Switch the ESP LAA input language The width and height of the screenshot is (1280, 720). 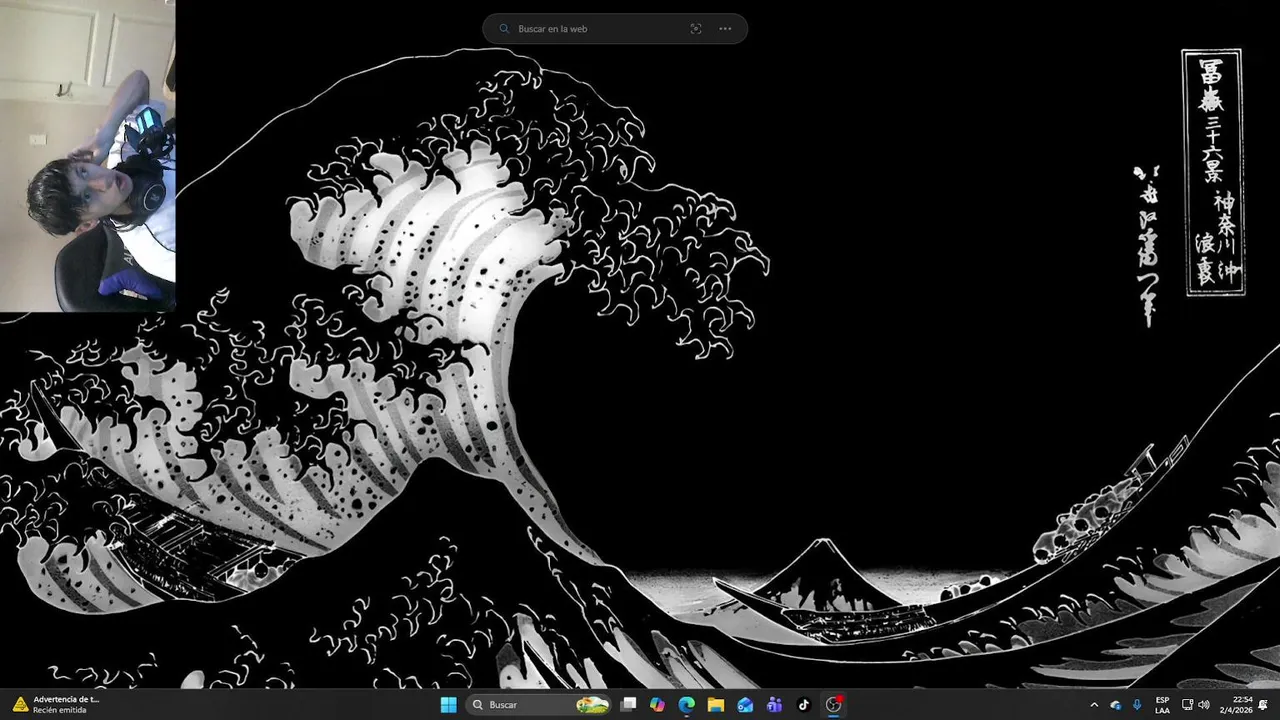click(x=1162, y=705)
